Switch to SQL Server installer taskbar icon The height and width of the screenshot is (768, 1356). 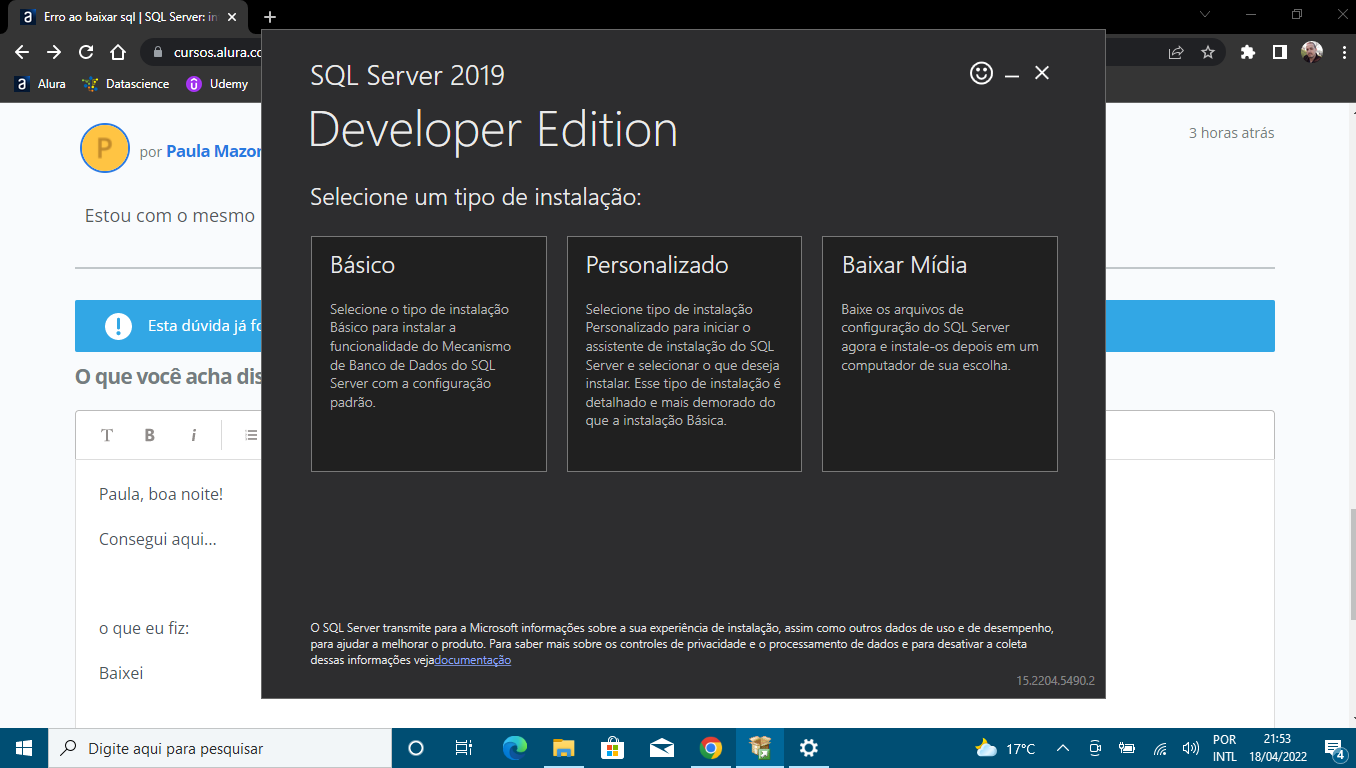click(x=760, y=748)
